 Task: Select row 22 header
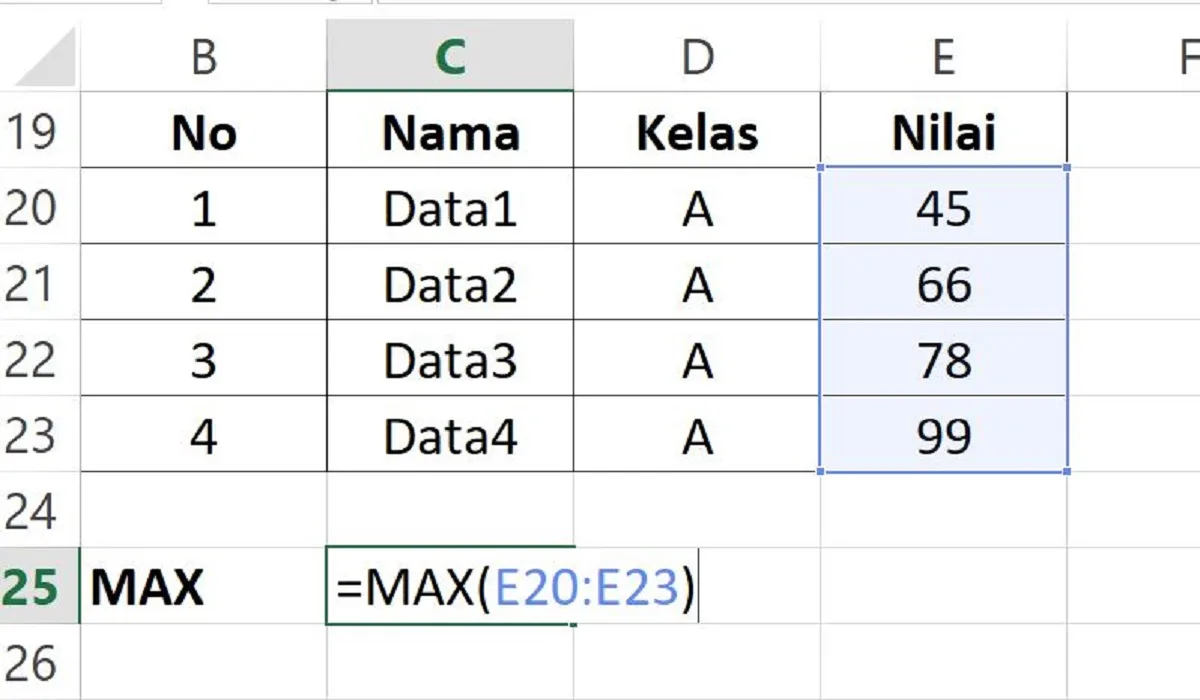pos(40,359)
